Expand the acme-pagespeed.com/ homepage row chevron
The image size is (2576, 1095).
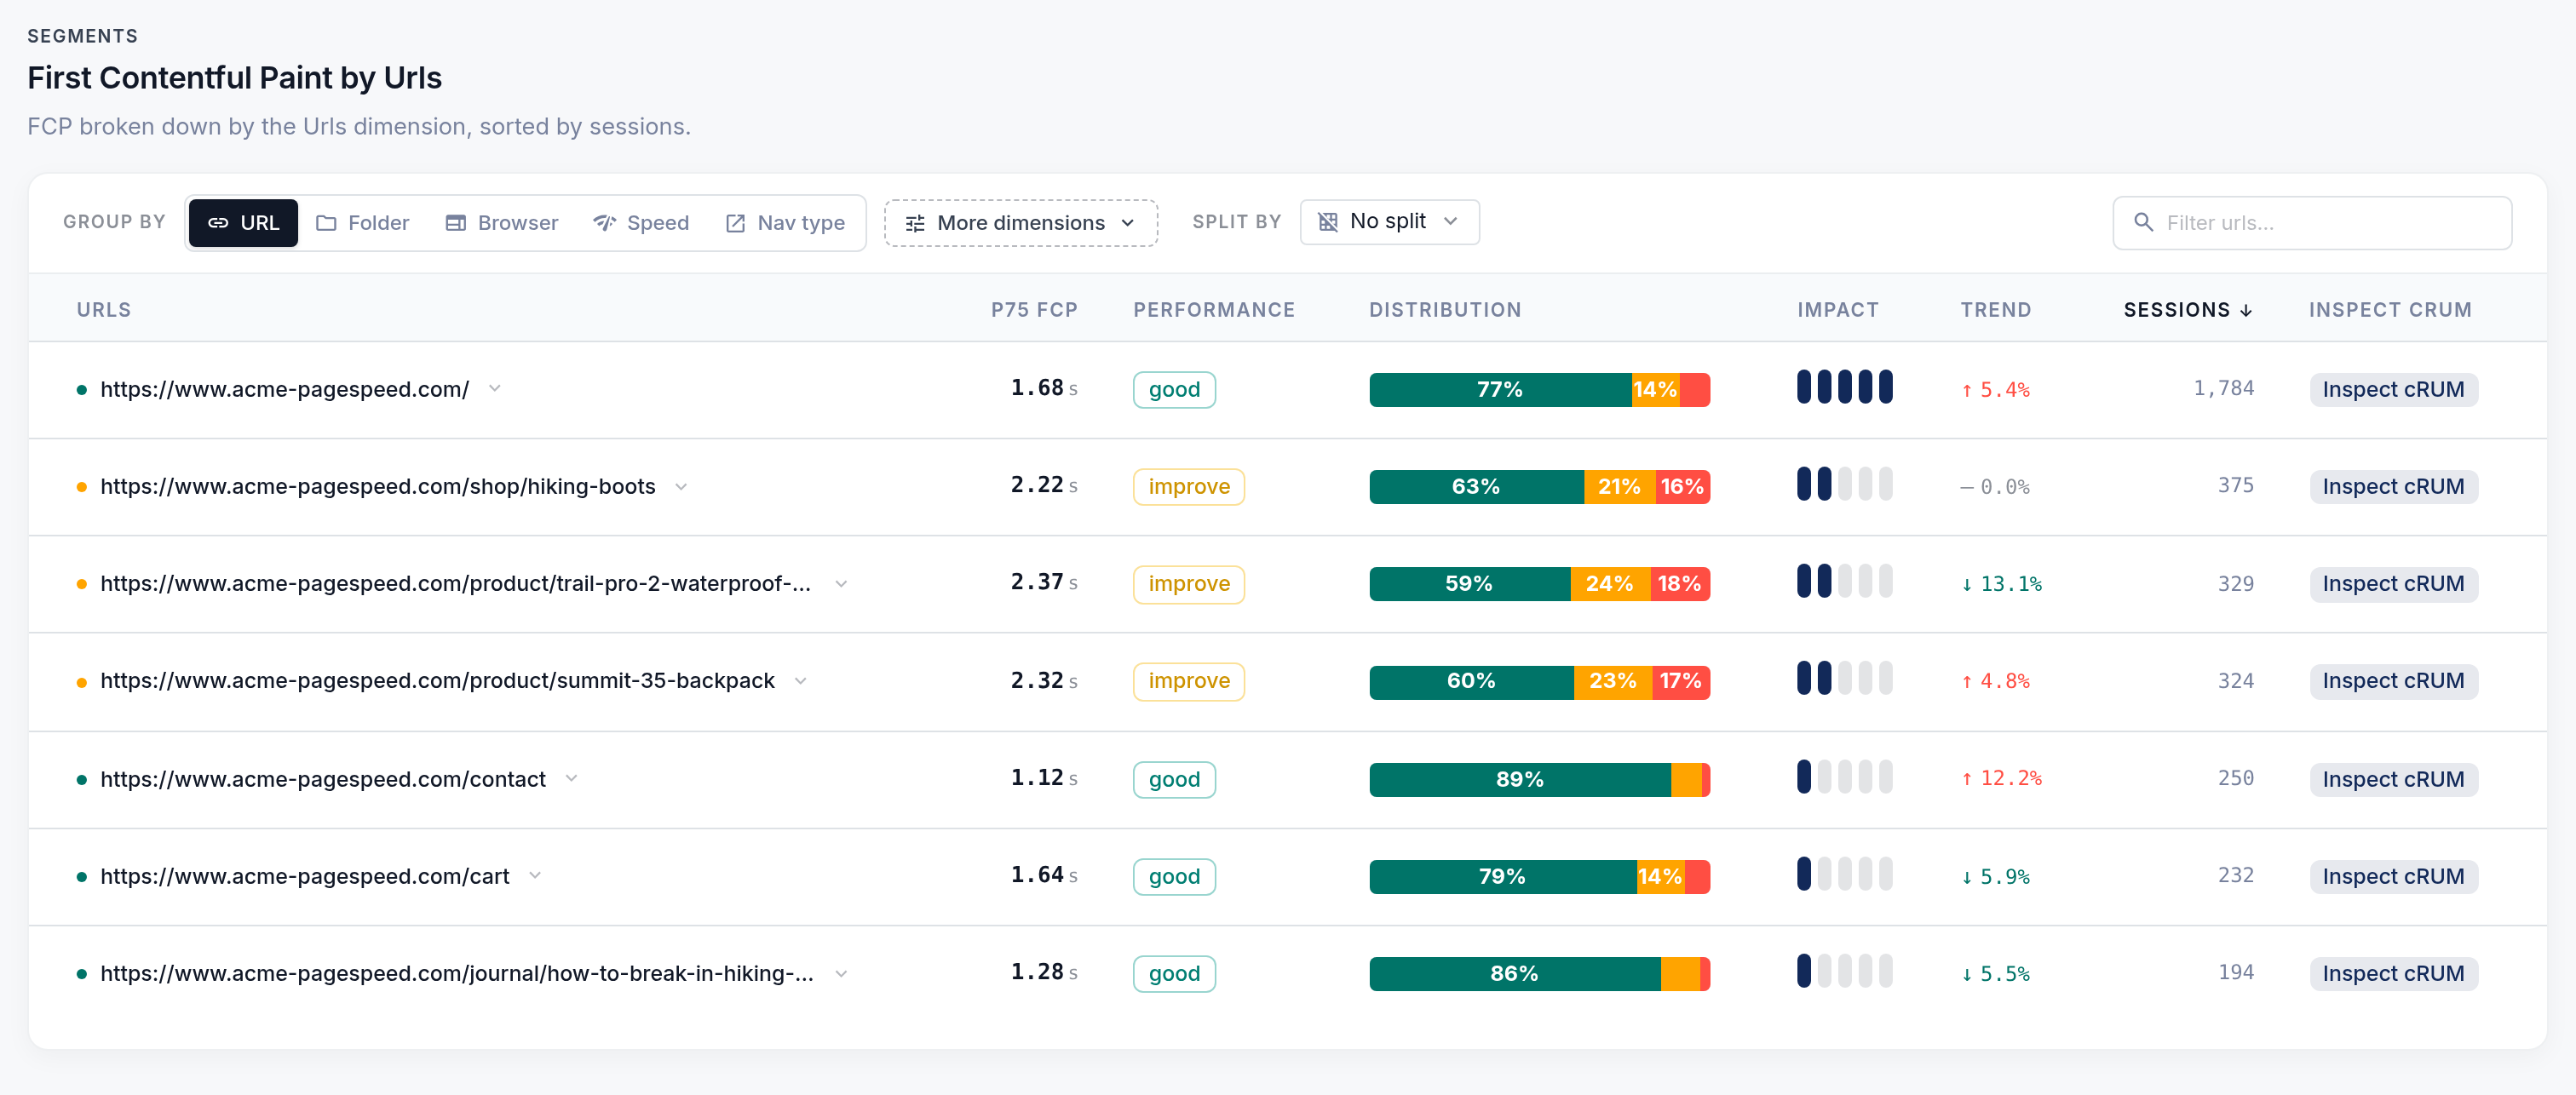coord(494,388)
